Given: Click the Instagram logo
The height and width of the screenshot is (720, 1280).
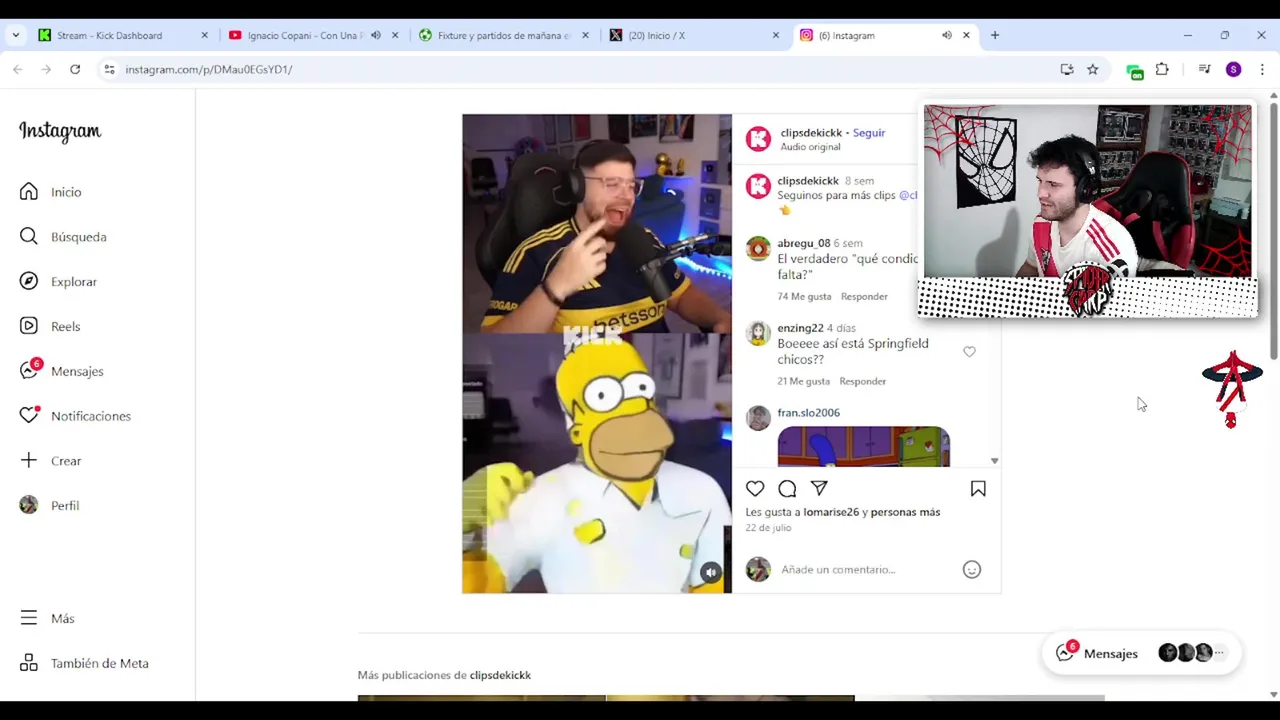Looking at the screenshot, I should pos(60,131).
